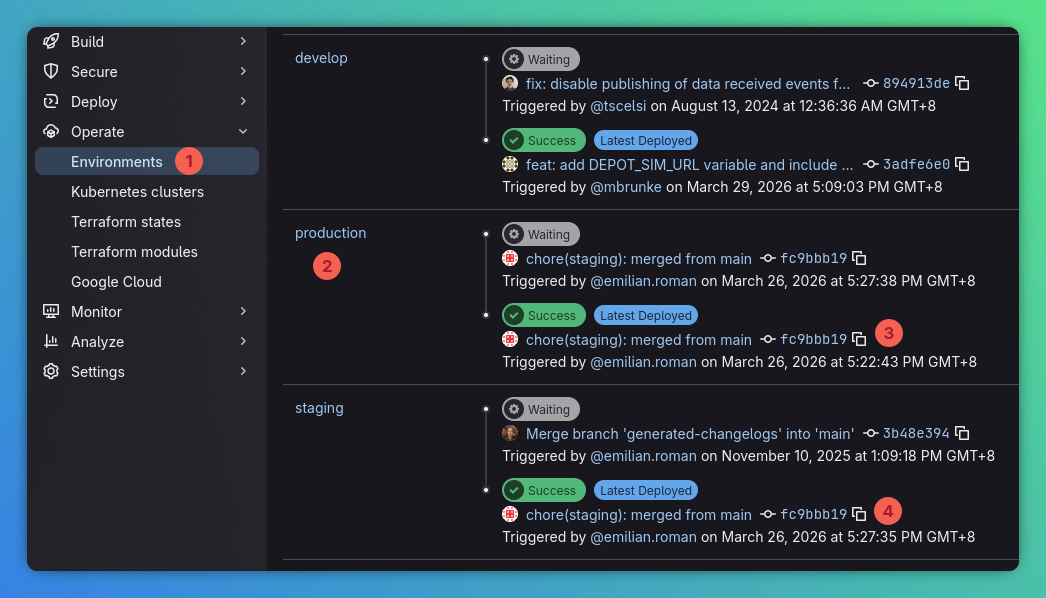Copy commit SHA 3adfe6e0 using copy icon
The height and width of the screenshot is (598, 1046).
coord(961,164)
